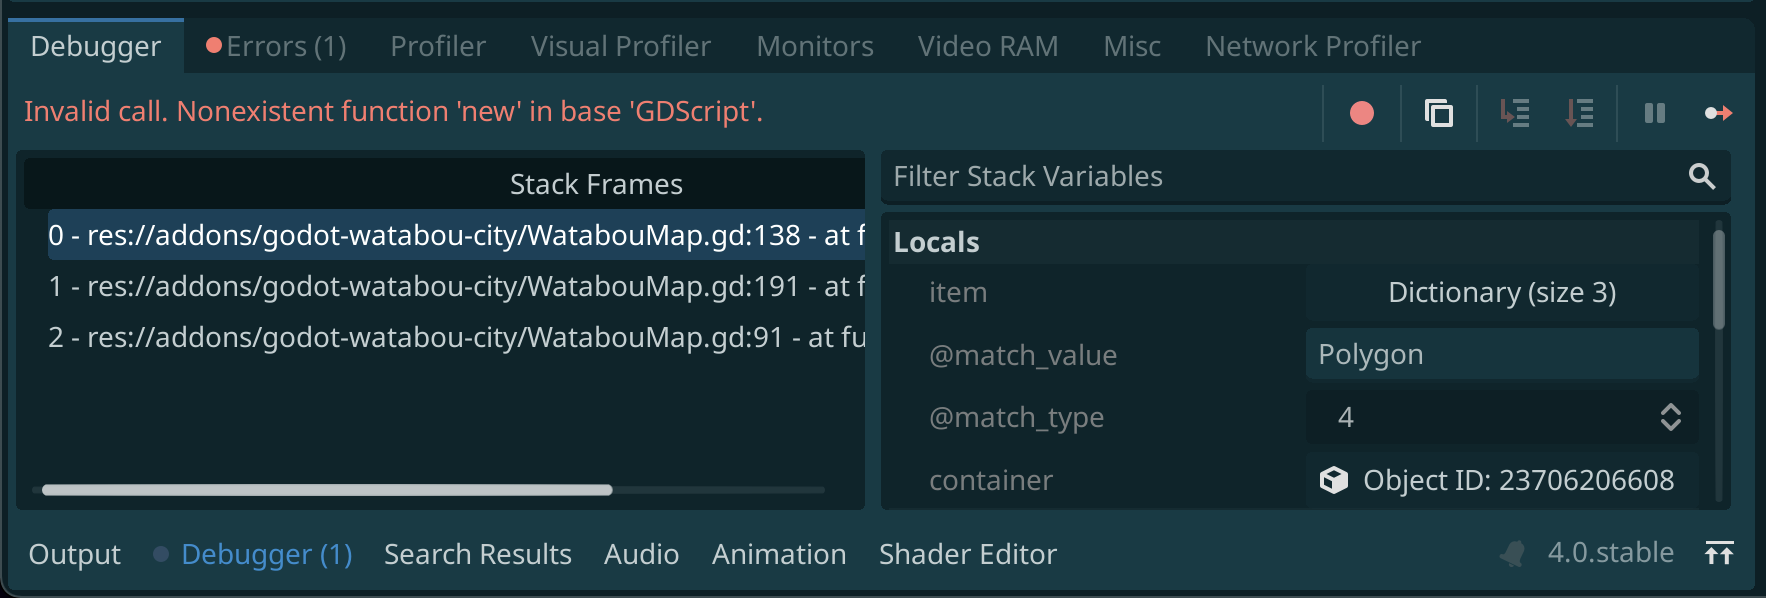Screen dimensions: 1766x598
Task: Click the Step Over debugger icon
Action: click(1580, 113)
